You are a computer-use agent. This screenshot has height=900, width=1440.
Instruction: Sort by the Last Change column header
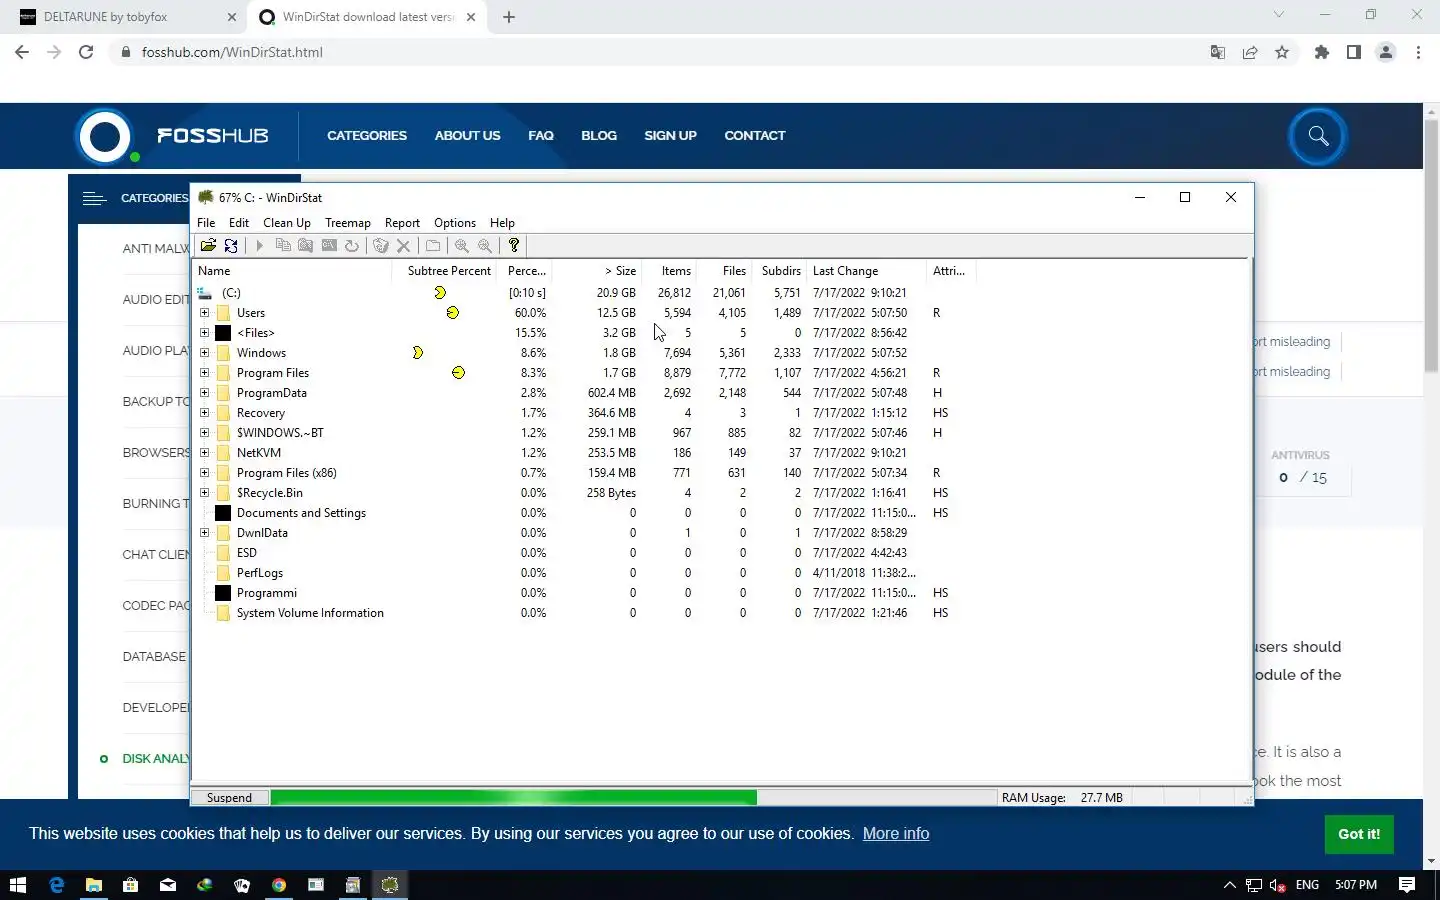pyautogui.click(x=867, y=271)
